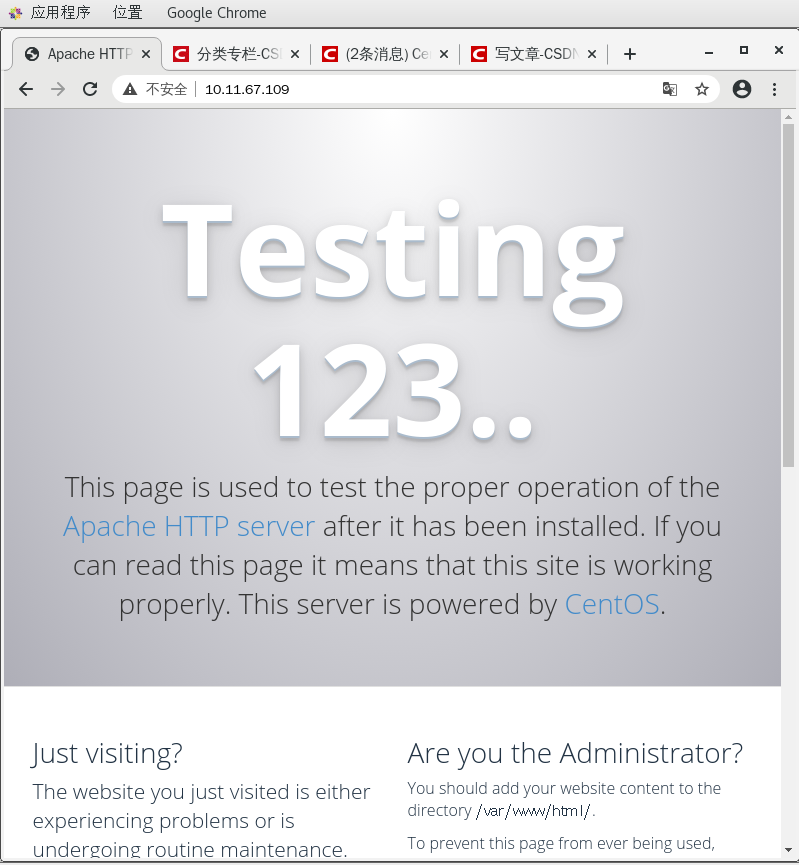Reload the current page
799x865 pixels.
tap(90, 89)
